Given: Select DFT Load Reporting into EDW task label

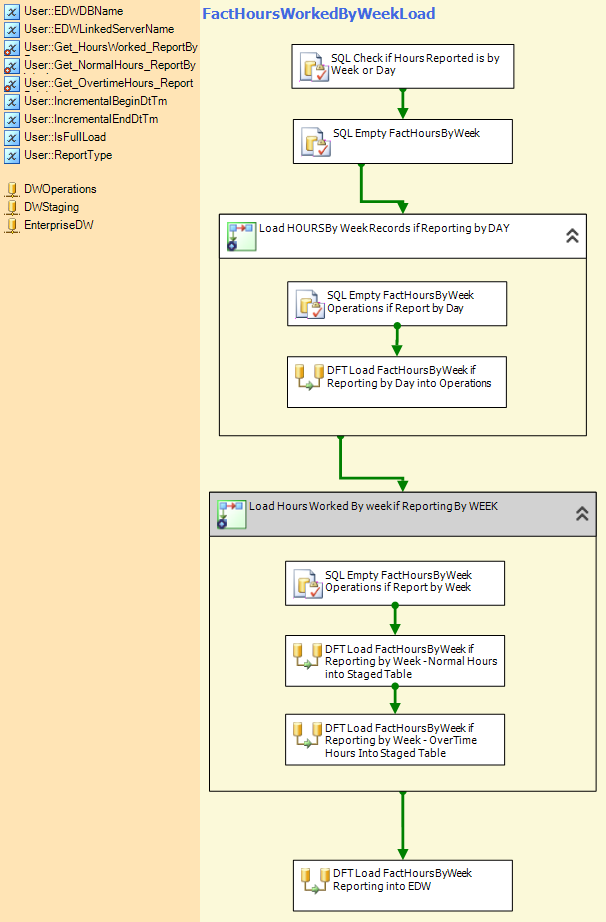Looking at the screenshot, I should pyautogui.click(x=402, y=880).
